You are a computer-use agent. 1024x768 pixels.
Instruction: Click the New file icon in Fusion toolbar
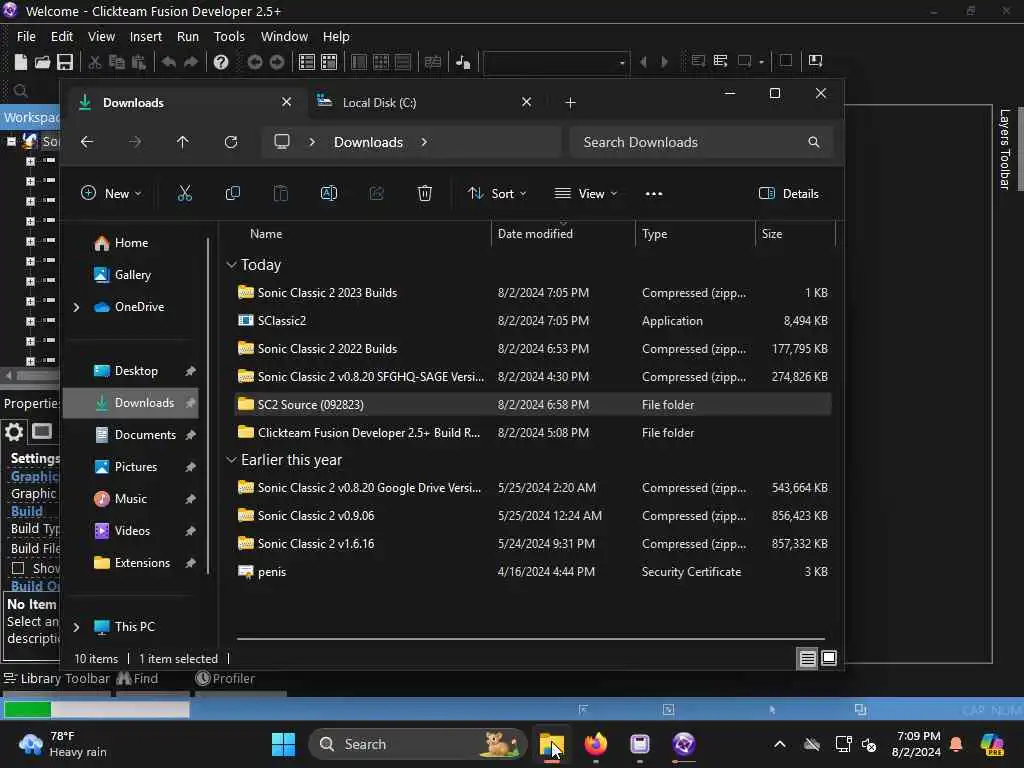coord(20,62)
